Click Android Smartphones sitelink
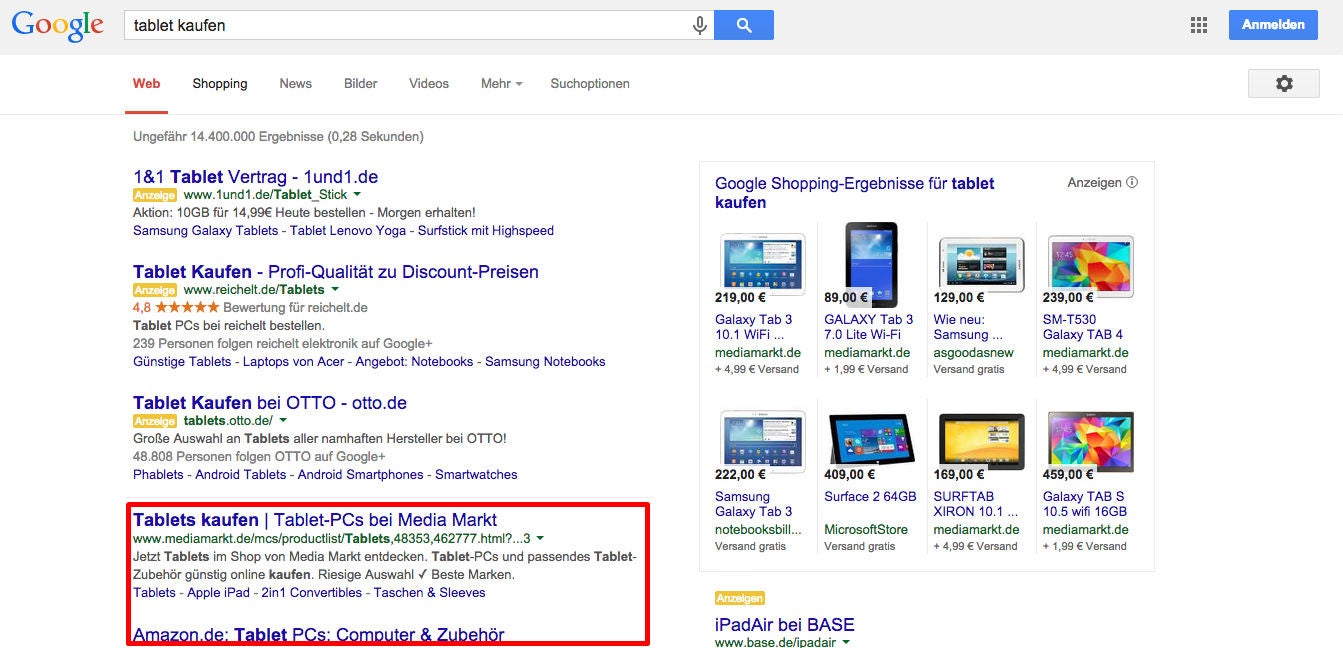This screenshot has height=648, width=1343. pyautogui.click(x=361, y=475)
